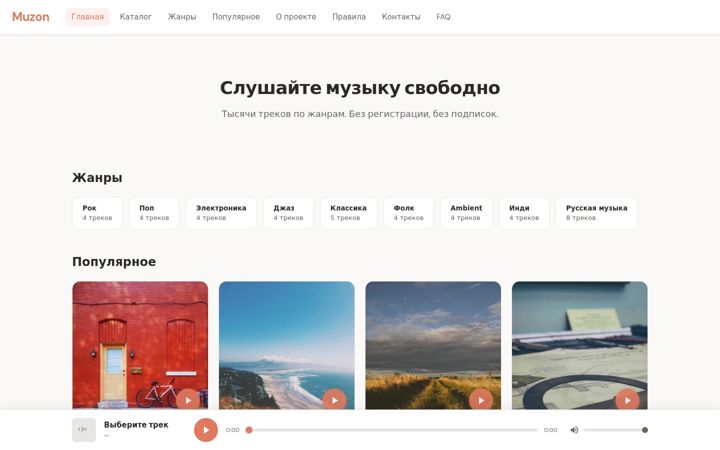Adjust the volume slider in the player
Viewport: 720px width, 450px height.
pyautogui.click(x=615, y=430)
